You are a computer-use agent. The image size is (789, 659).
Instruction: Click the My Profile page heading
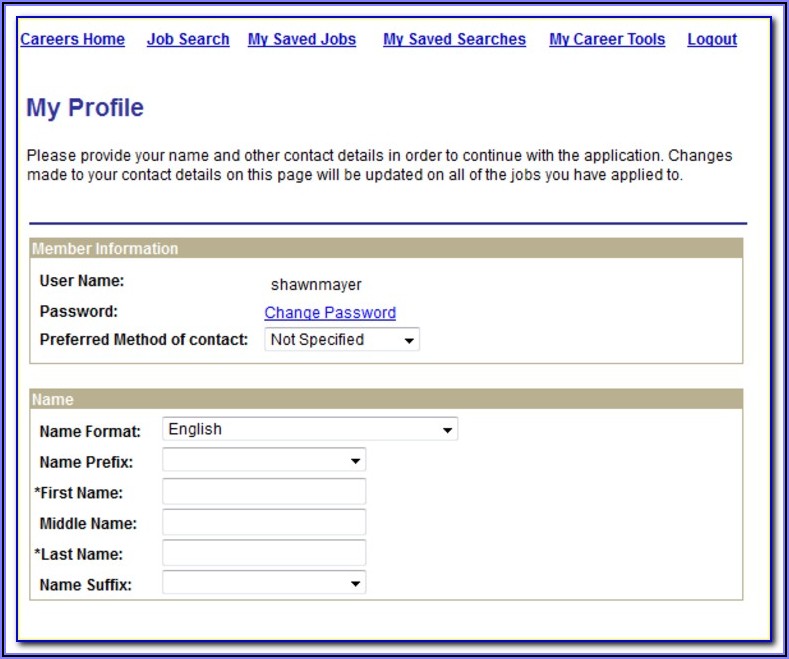(x=85, y=108)
